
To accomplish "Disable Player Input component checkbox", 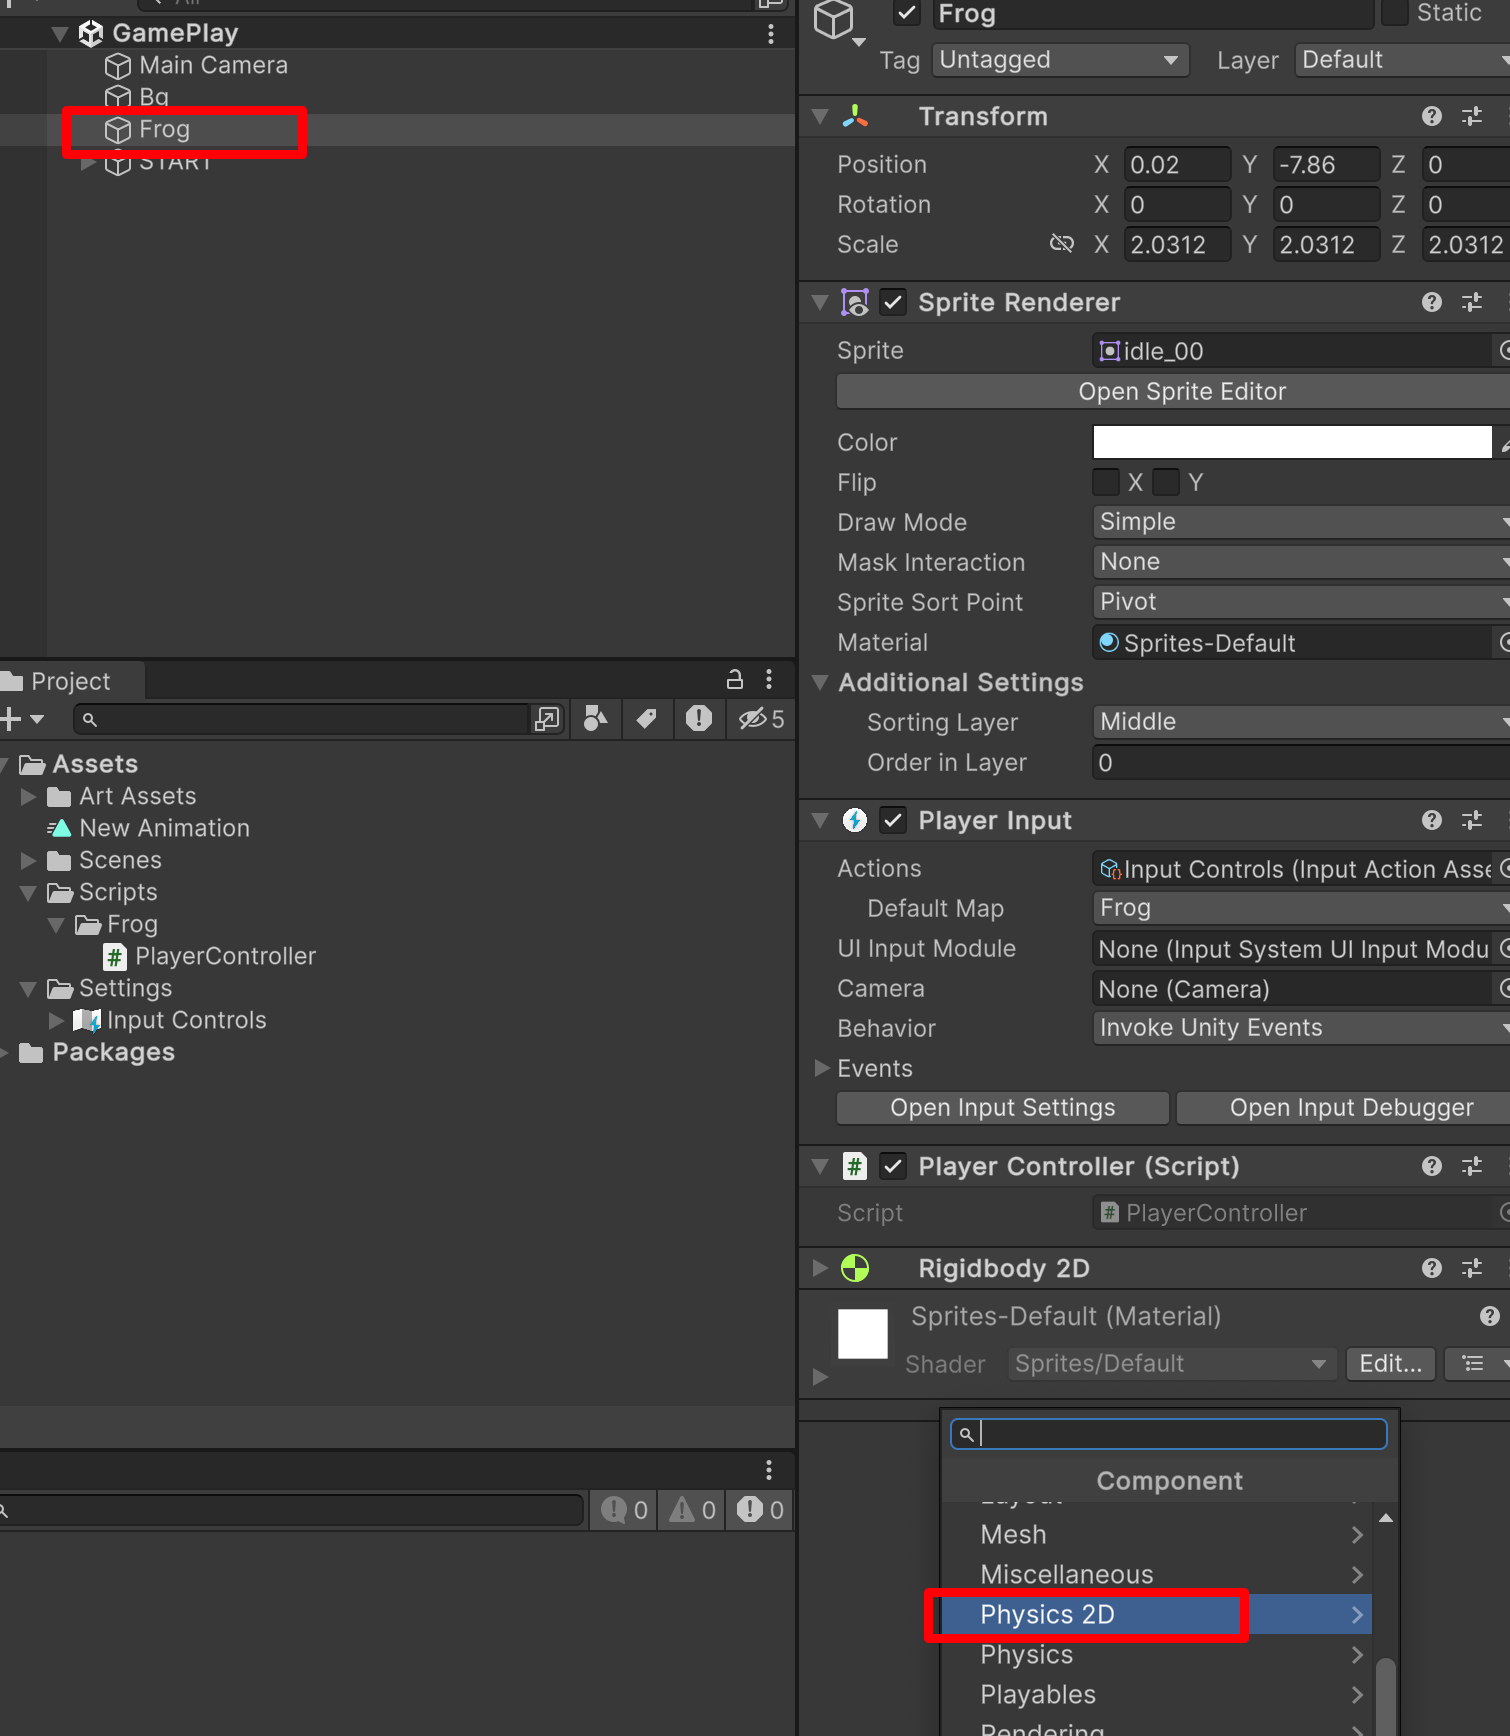I will [x=893, y=820].
